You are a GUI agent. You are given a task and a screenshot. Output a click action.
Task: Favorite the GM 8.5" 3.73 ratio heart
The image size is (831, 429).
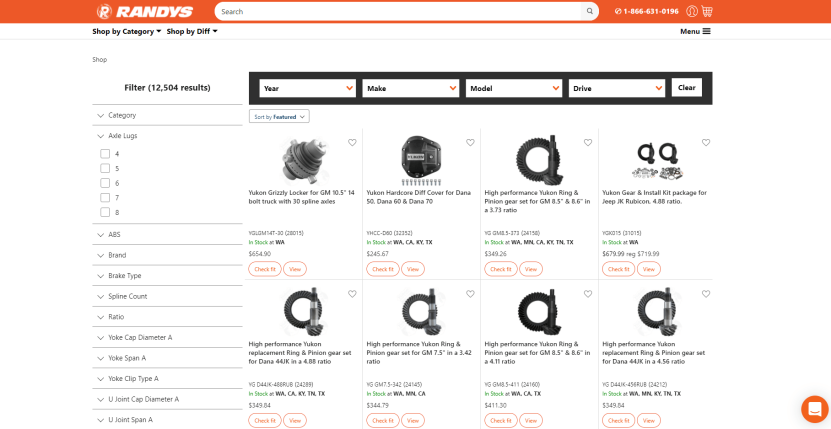click(x=588, y=143)
